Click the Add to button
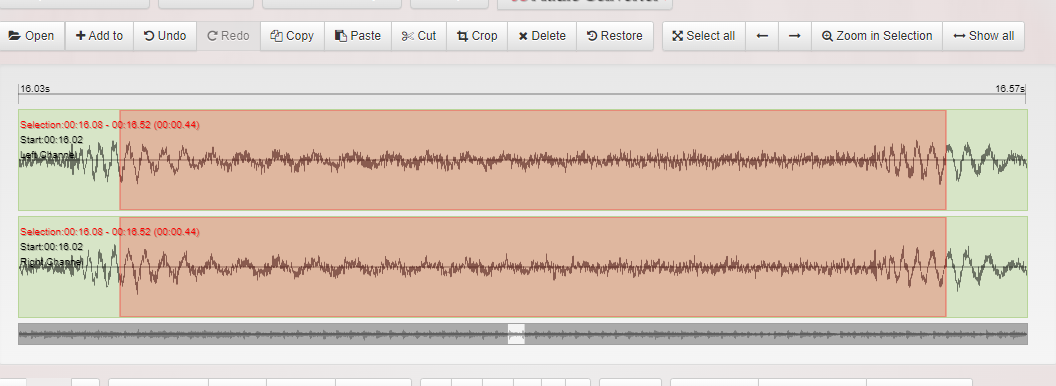 point(99,36)
